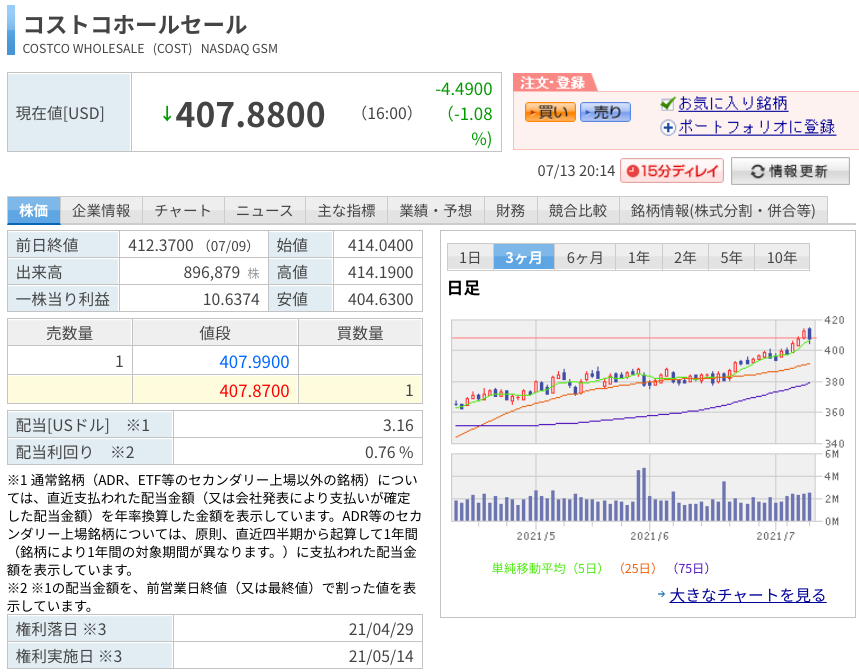Click the 注文・登録 panel header

pos(553,83)
